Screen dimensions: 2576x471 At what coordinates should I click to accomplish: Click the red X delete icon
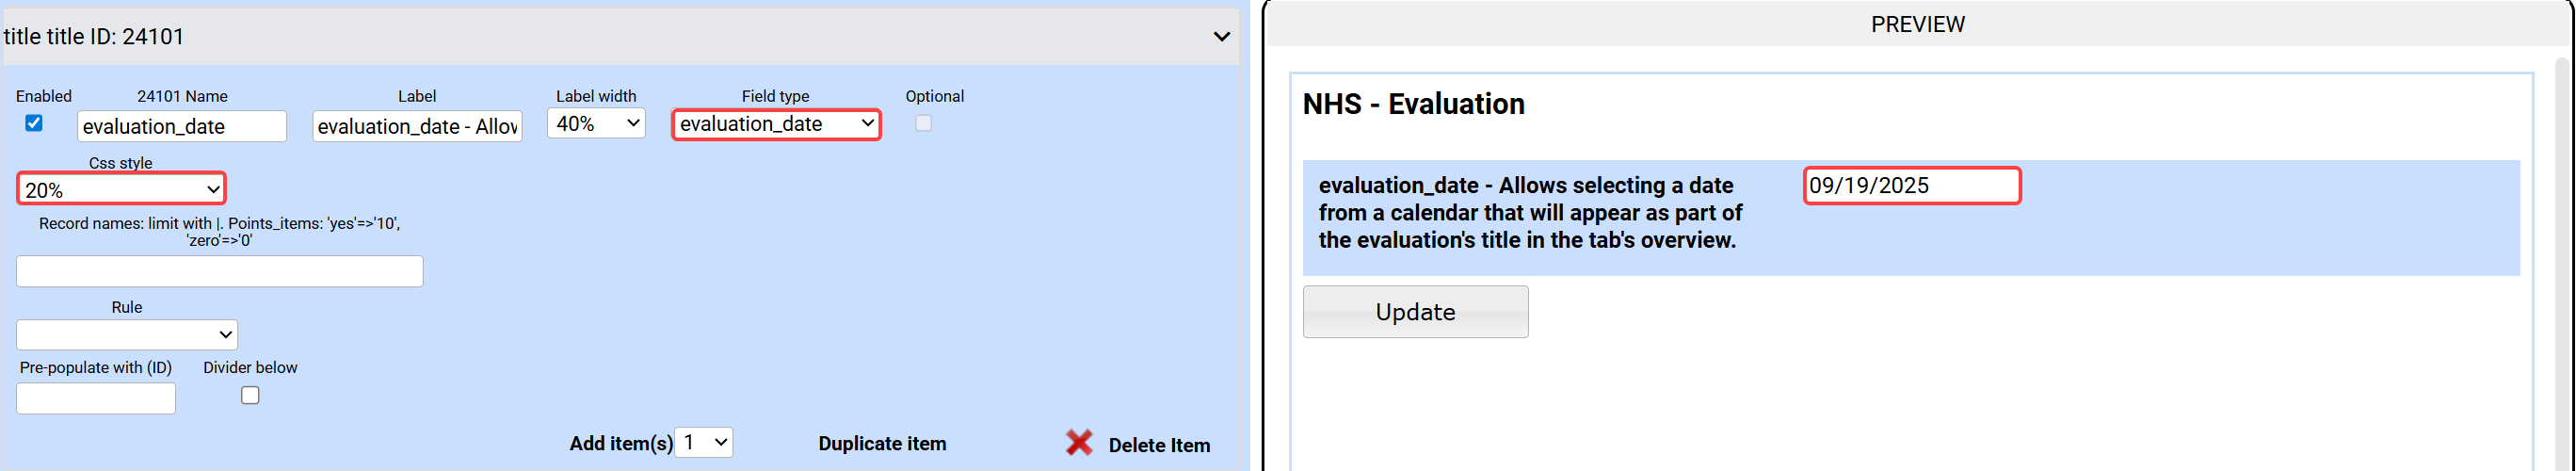[x=1079, y=443]
